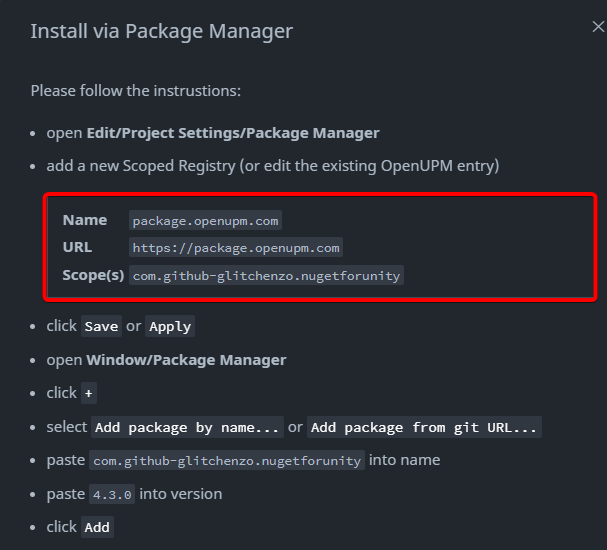Click the 'Add package from git URL...' snippet
The image size is (607, 550).
click(424, 427)
